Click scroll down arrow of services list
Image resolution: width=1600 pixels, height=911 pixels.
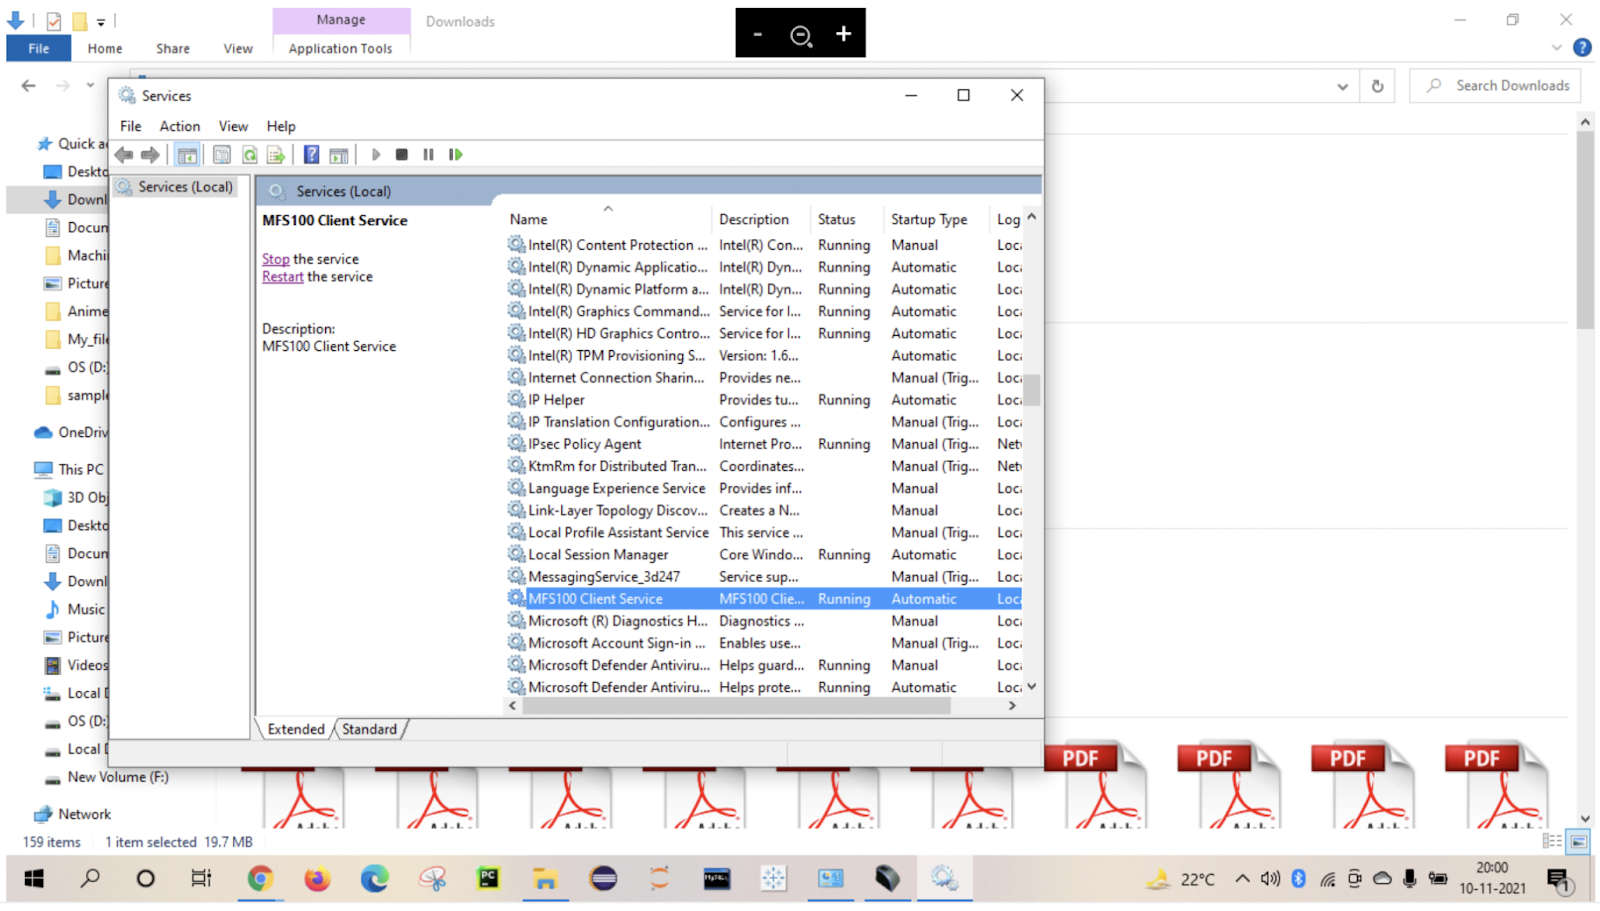click(1032, 687)
